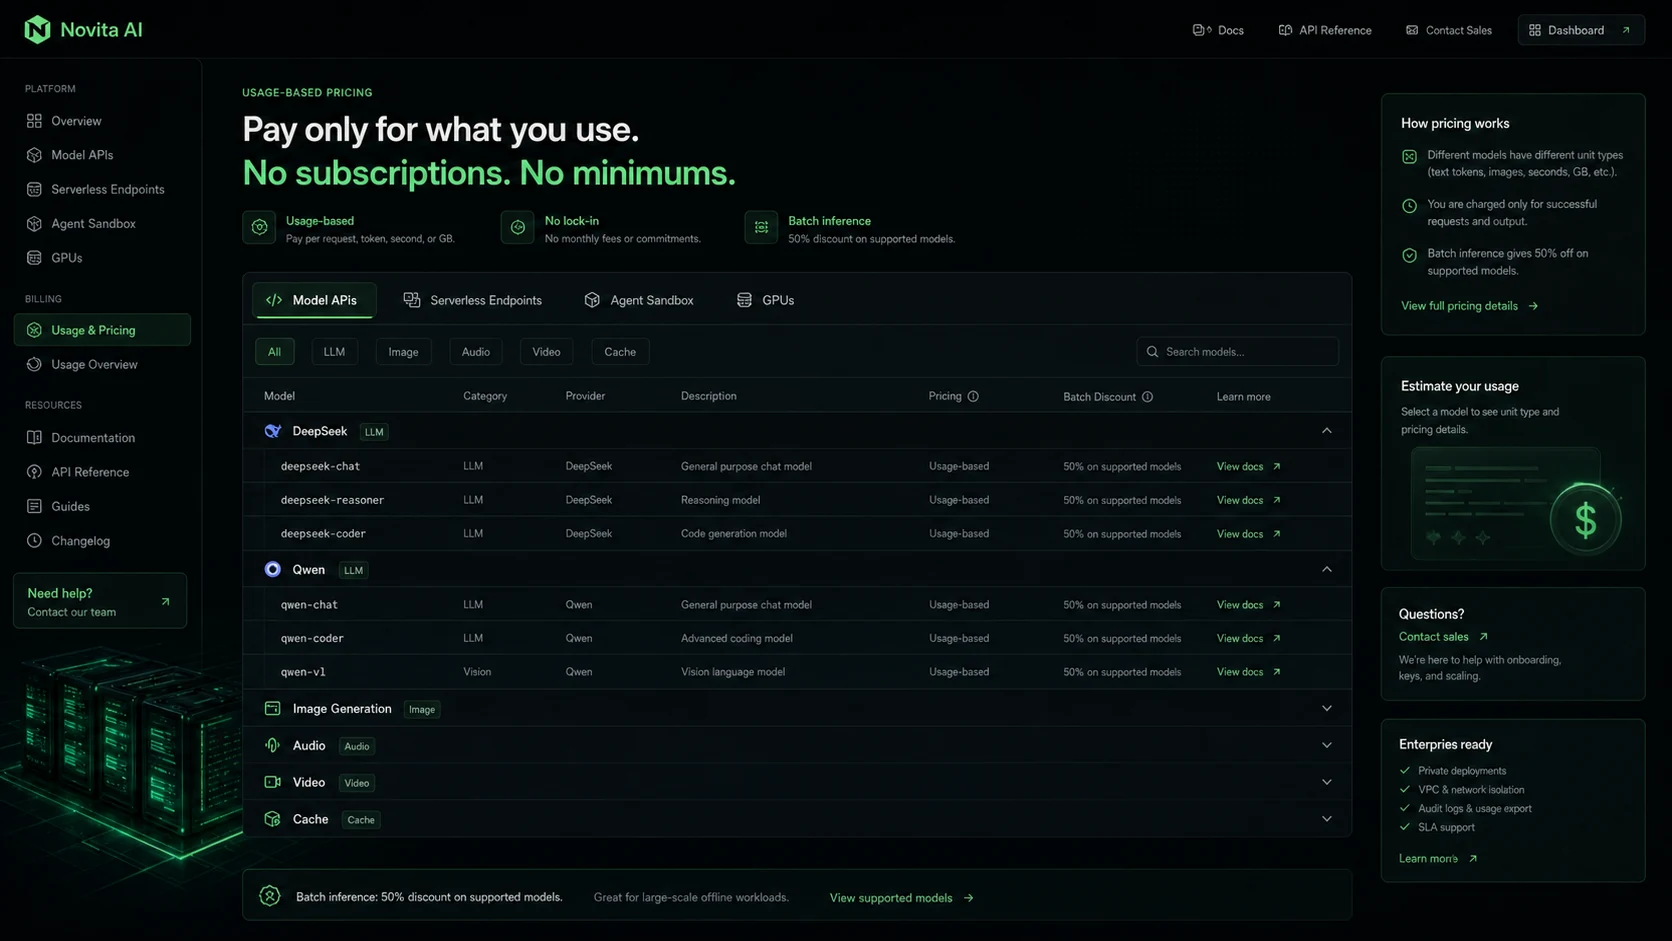Screen dimensions: 1672x941
Task: Expand the Audio model group
Action: (1327, 746)
